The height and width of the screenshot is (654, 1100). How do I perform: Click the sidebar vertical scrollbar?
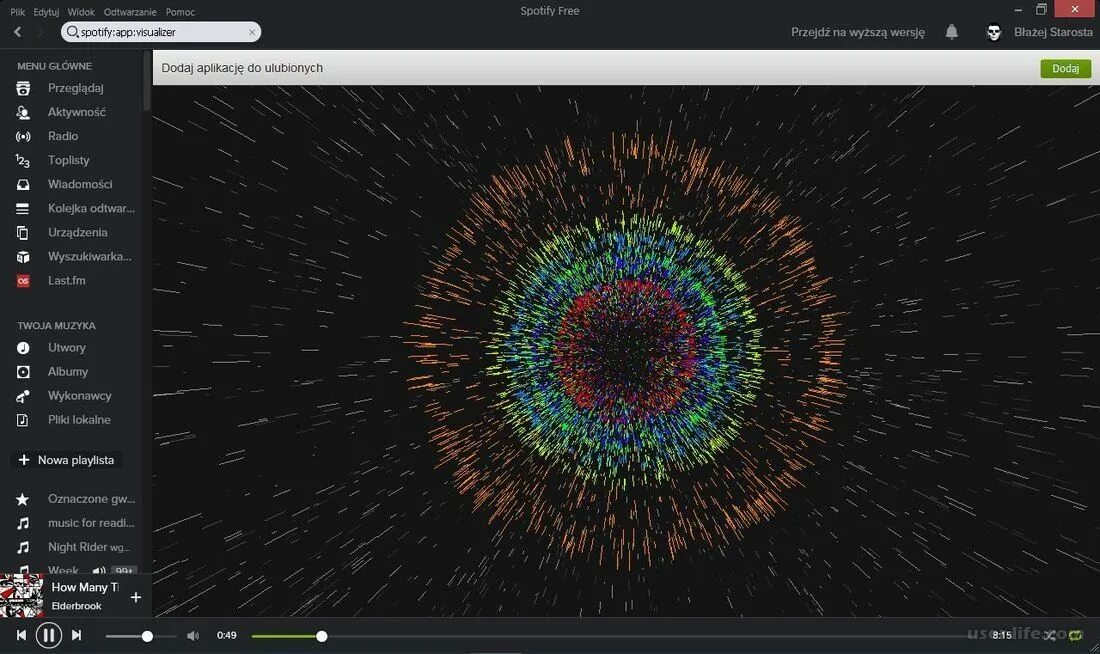click(x=147, y=81)
